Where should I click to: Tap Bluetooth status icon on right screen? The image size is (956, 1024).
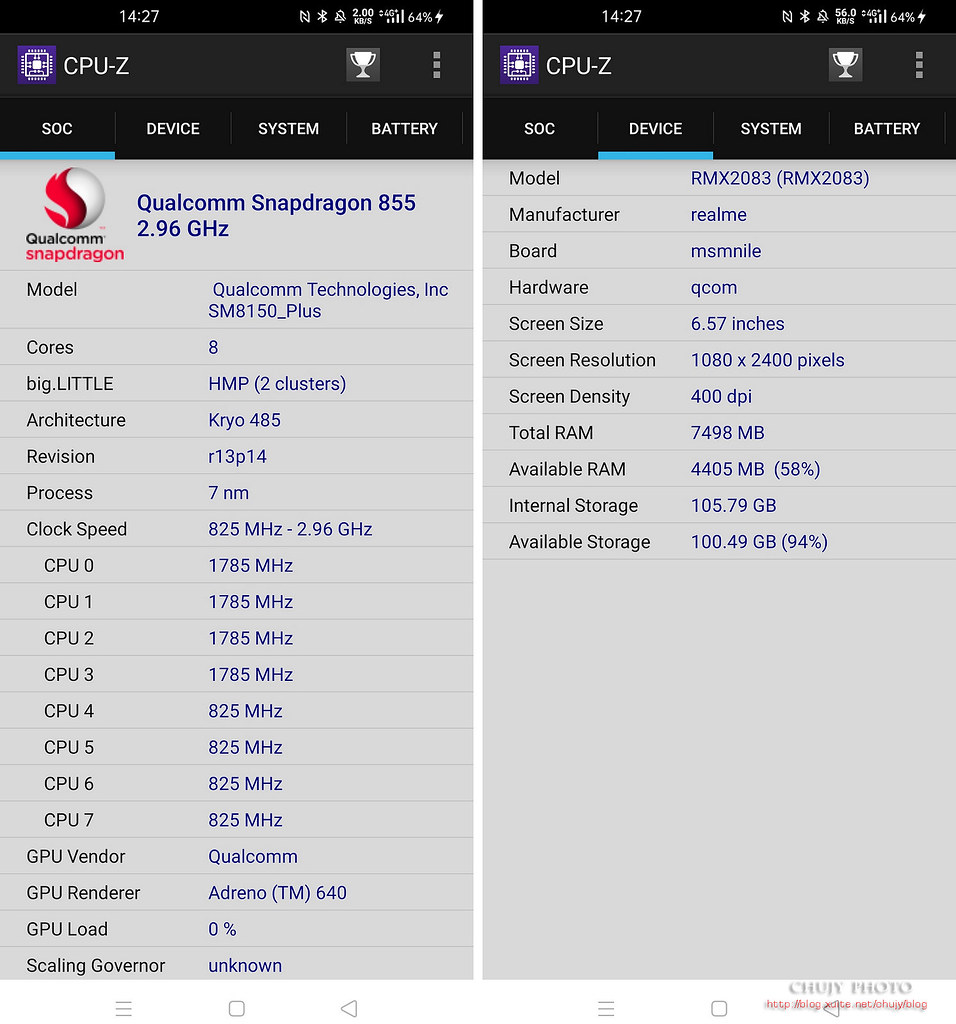pyautogui.click(x=805, y=16)
